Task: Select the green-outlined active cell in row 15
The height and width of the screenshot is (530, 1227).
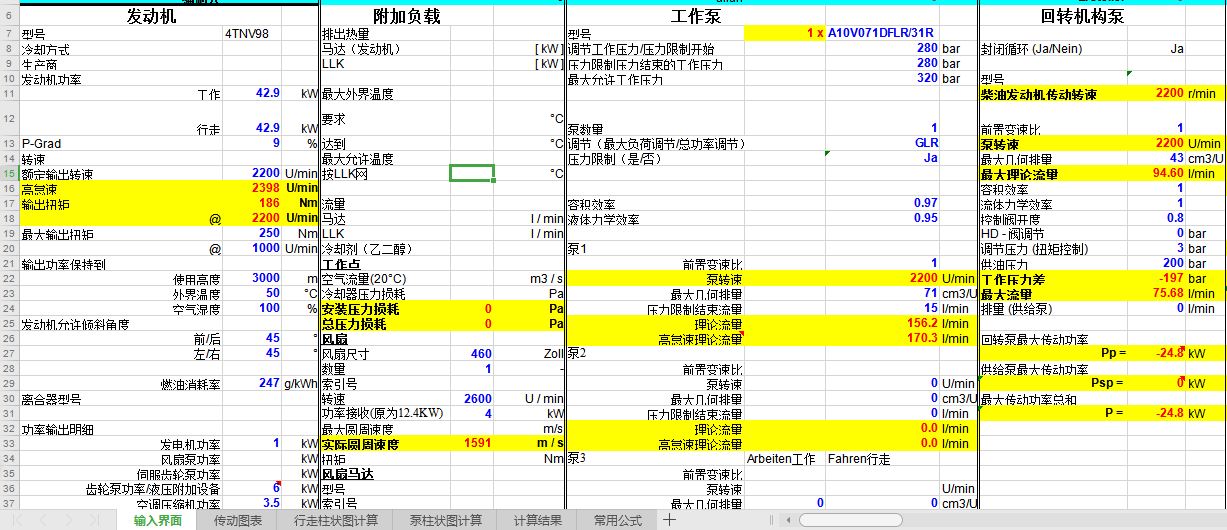Action: [x=472, y=173]
